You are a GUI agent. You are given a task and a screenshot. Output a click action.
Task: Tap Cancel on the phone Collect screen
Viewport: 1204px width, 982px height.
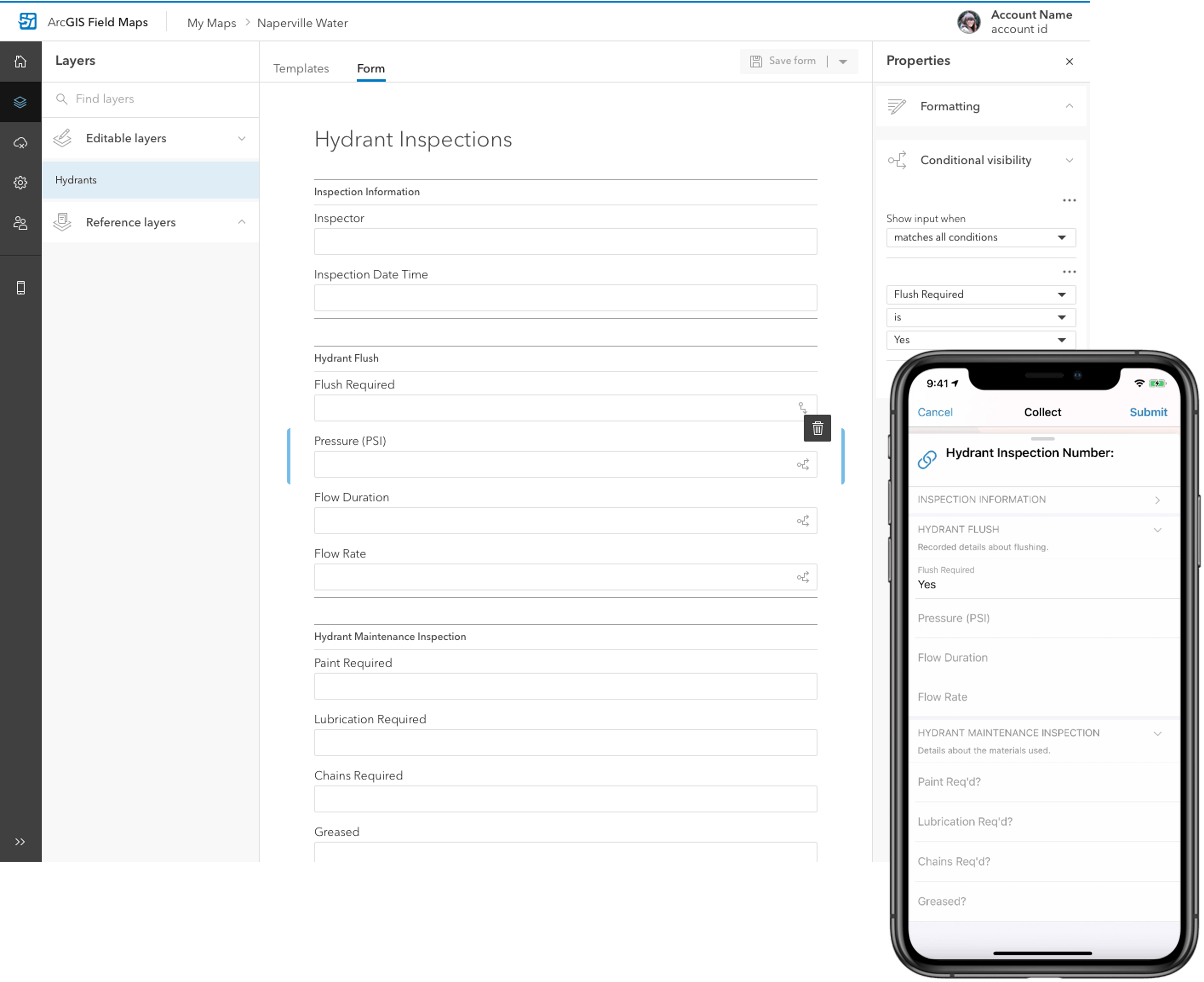[x=935, y=412]
